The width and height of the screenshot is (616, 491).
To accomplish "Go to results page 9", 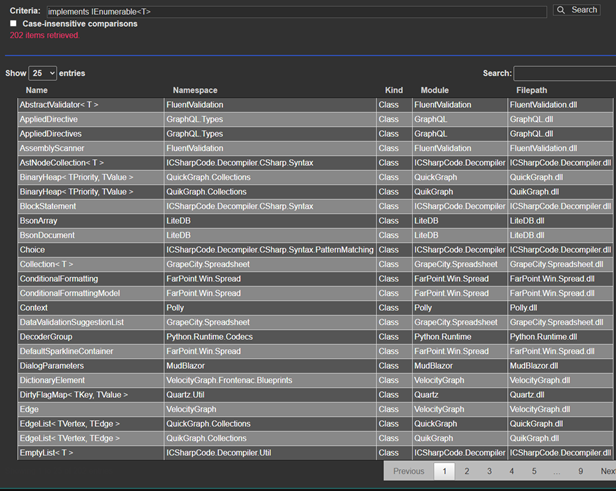I will (580, 471).
